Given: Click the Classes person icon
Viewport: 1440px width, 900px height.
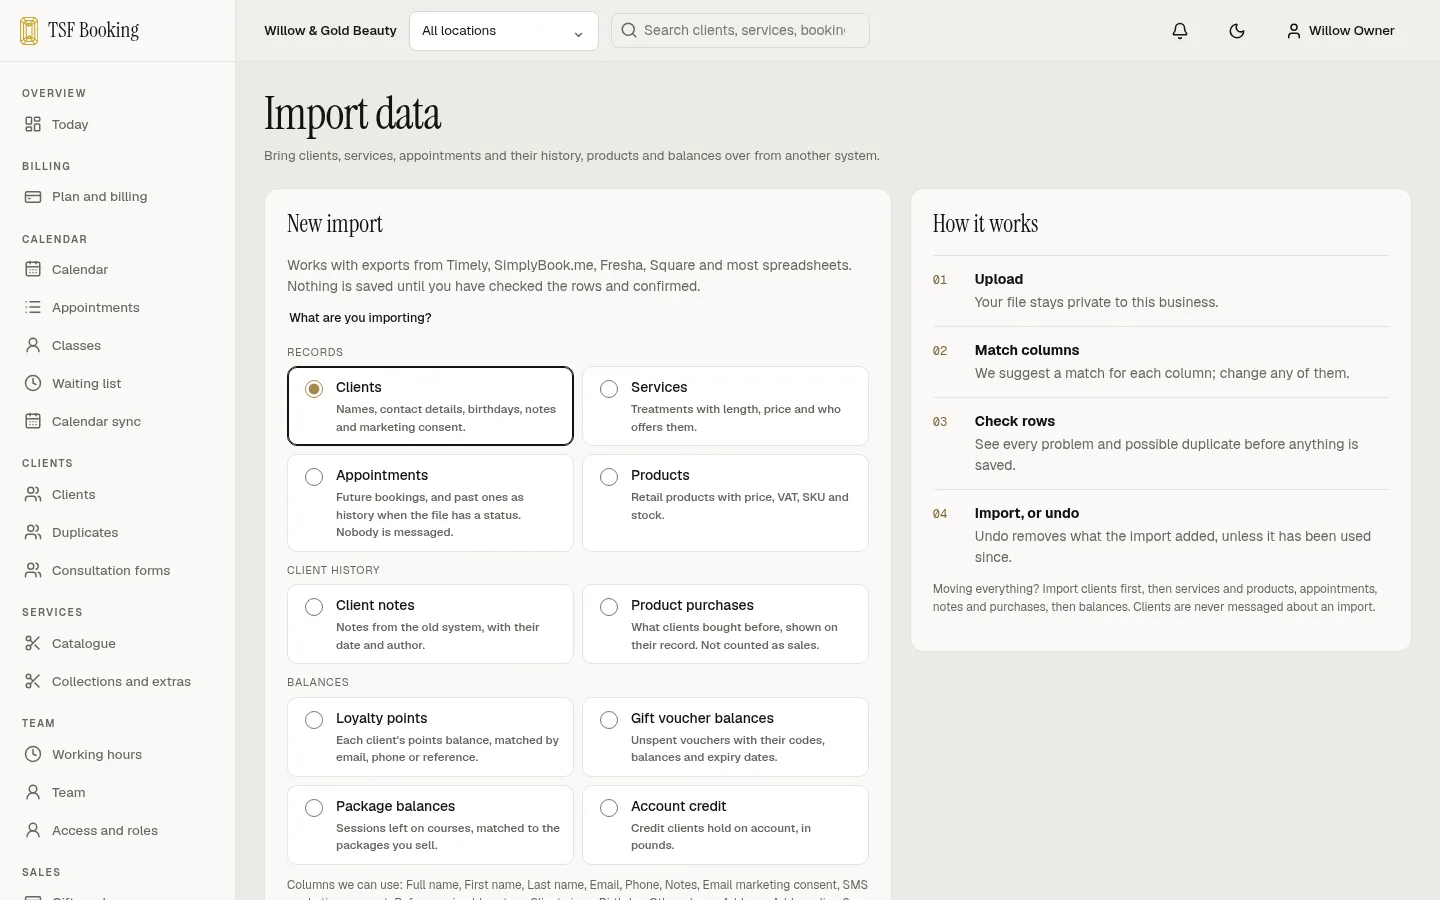Looking at the screenshot, I should [x=33, y=345].
